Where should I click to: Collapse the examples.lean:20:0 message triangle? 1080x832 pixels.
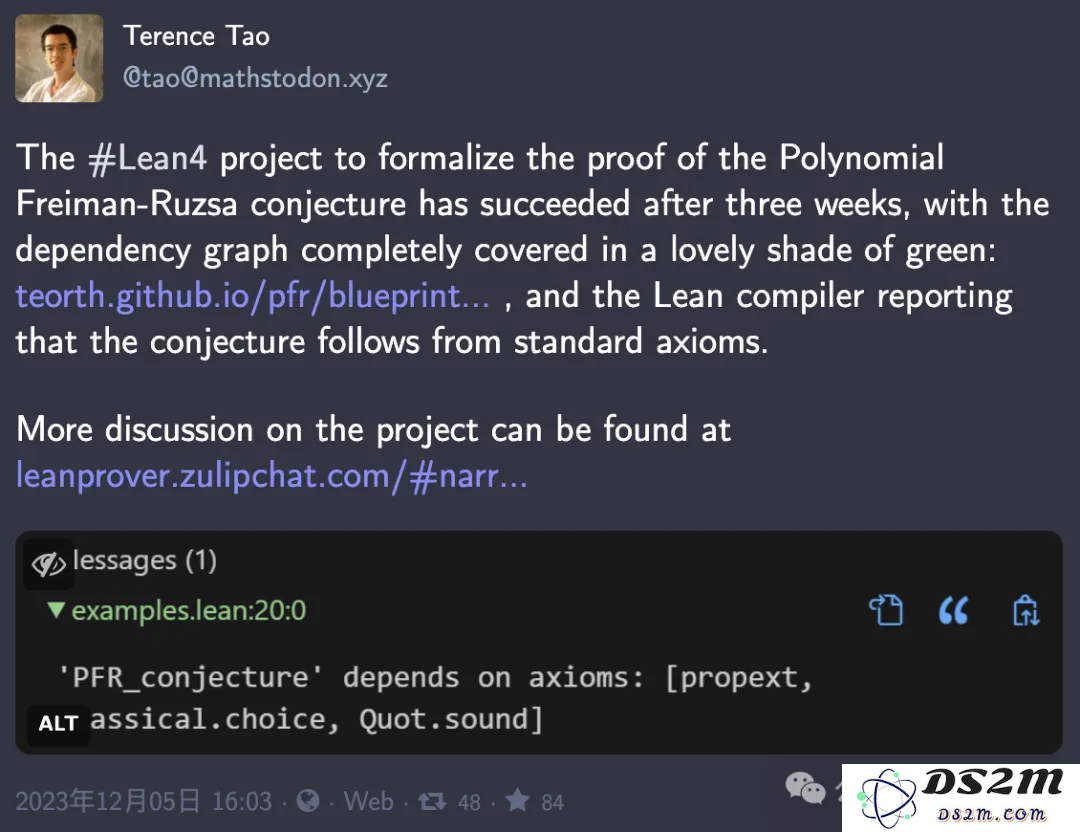56,610
